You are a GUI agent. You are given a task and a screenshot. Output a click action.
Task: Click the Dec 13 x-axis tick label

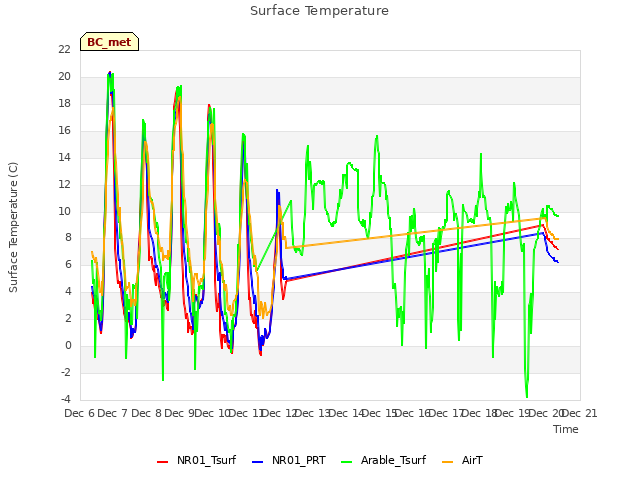(312, 413)
